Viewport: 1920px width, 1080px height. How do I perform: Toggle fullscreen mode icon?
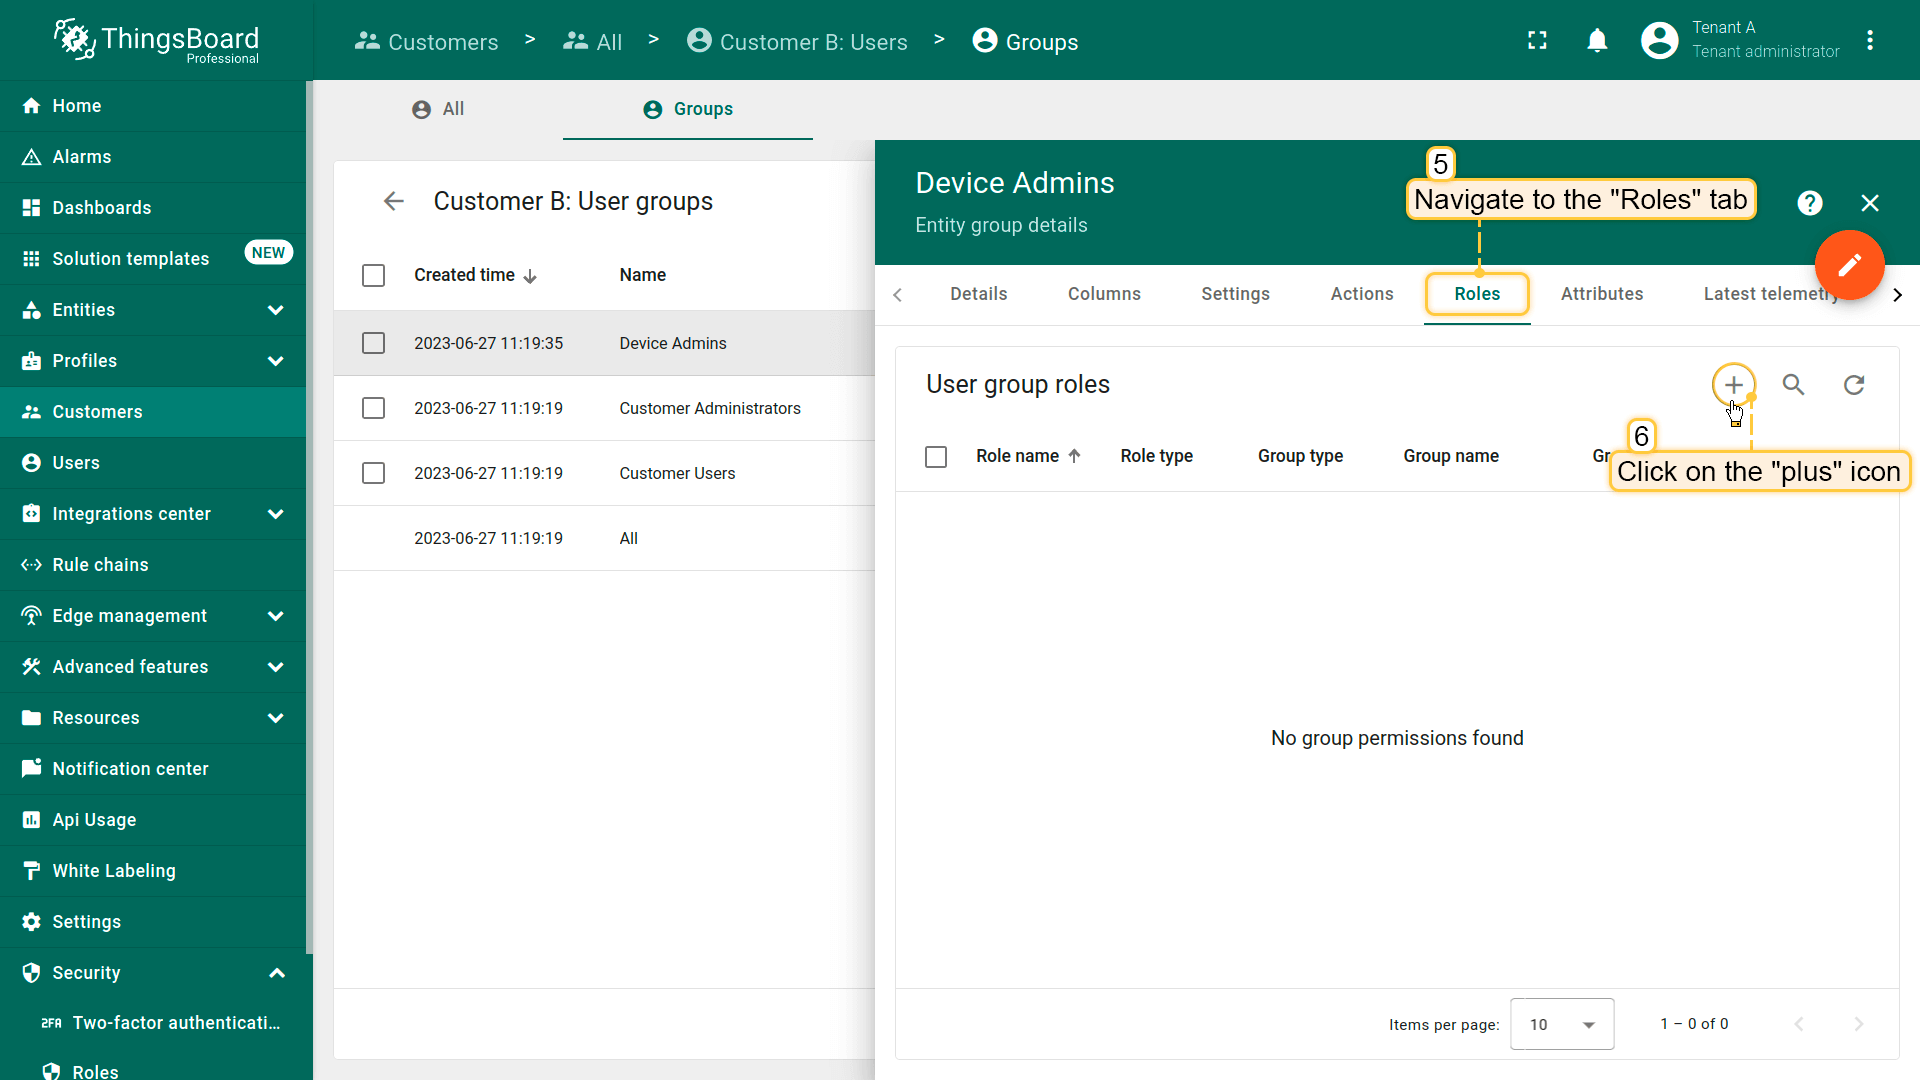pos(1537,41)
